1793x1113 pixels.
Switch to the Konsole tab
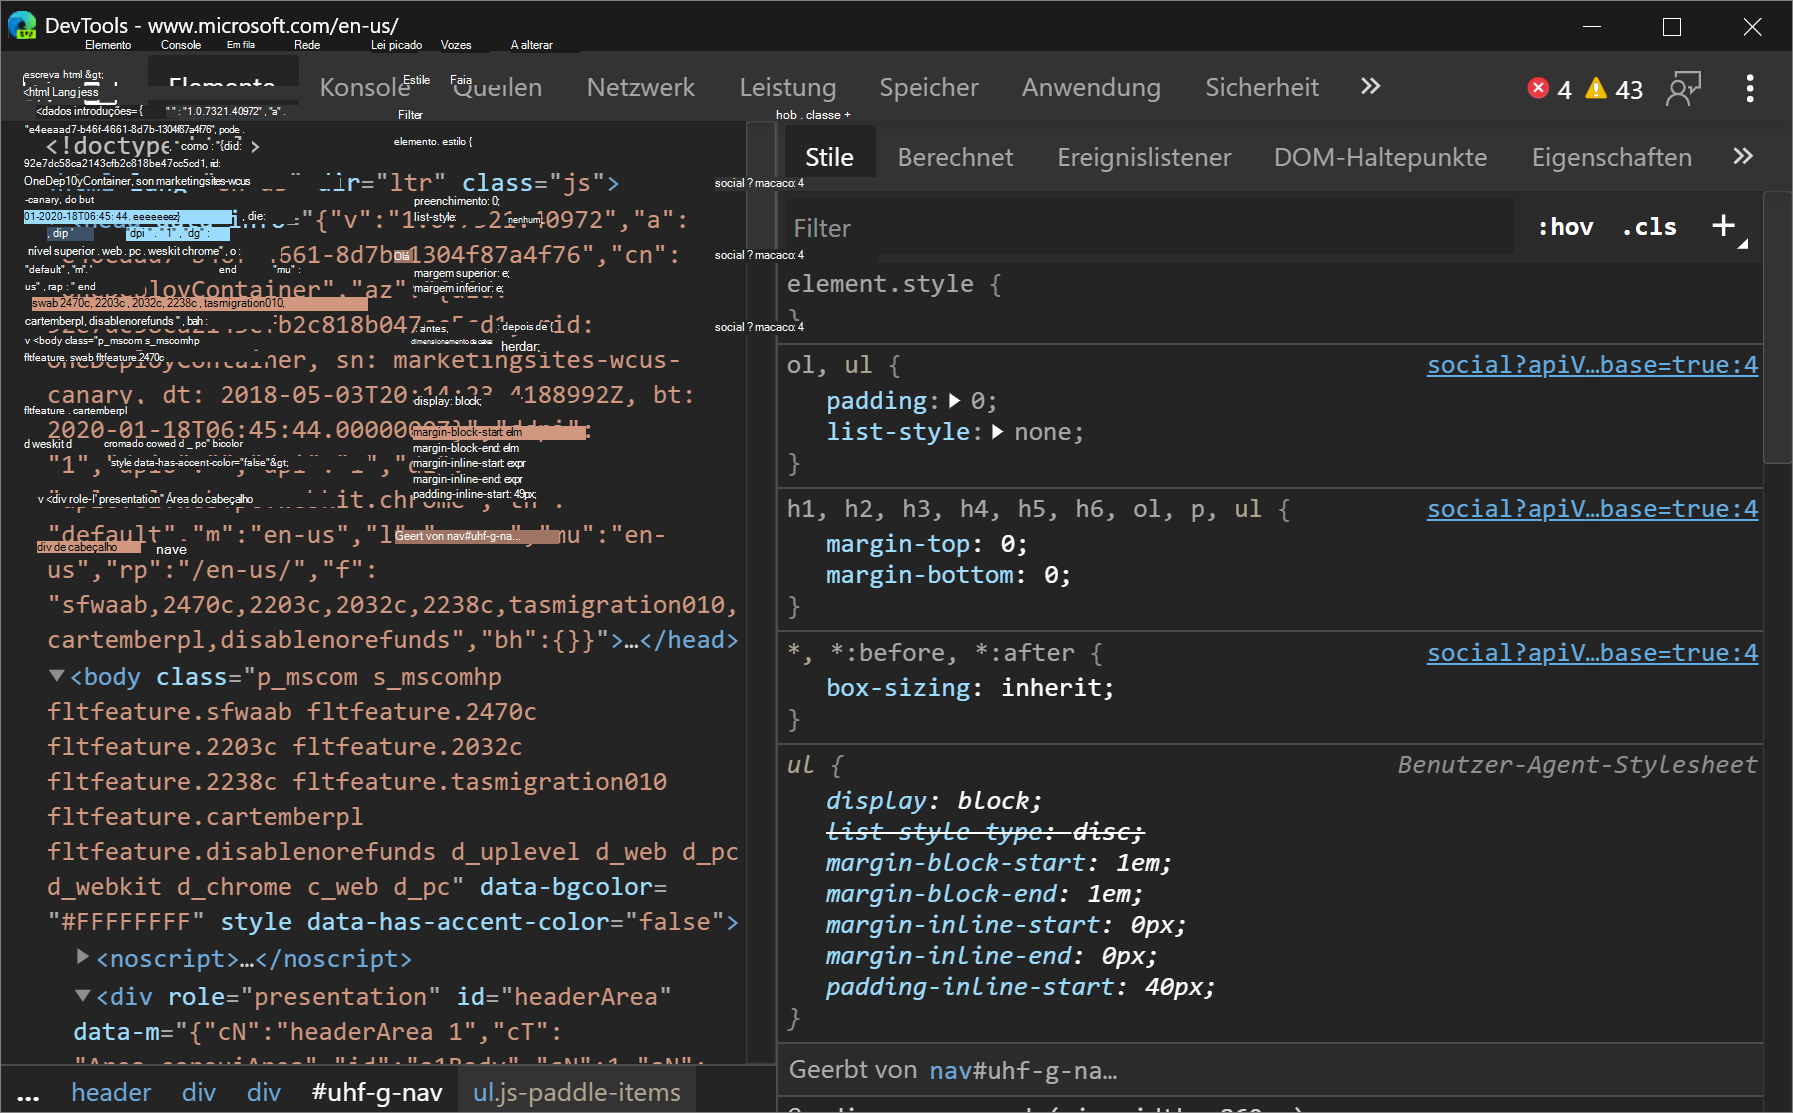coord(363,87)
